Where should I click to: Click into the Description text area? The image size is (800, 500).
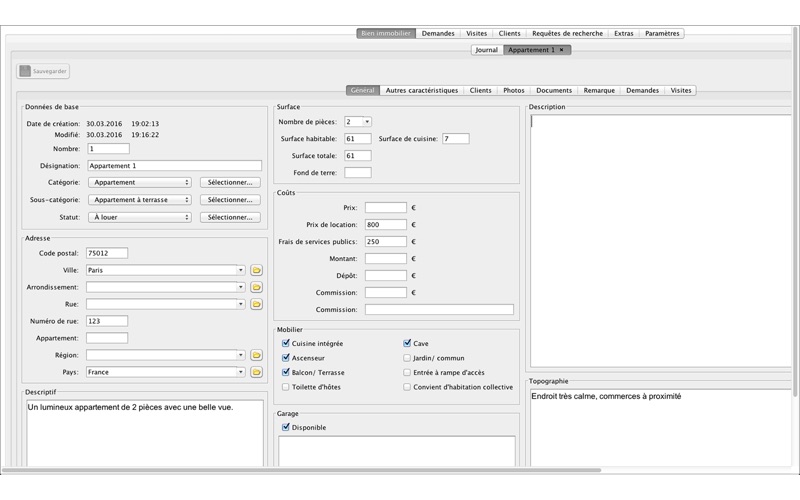coord(661,240)
